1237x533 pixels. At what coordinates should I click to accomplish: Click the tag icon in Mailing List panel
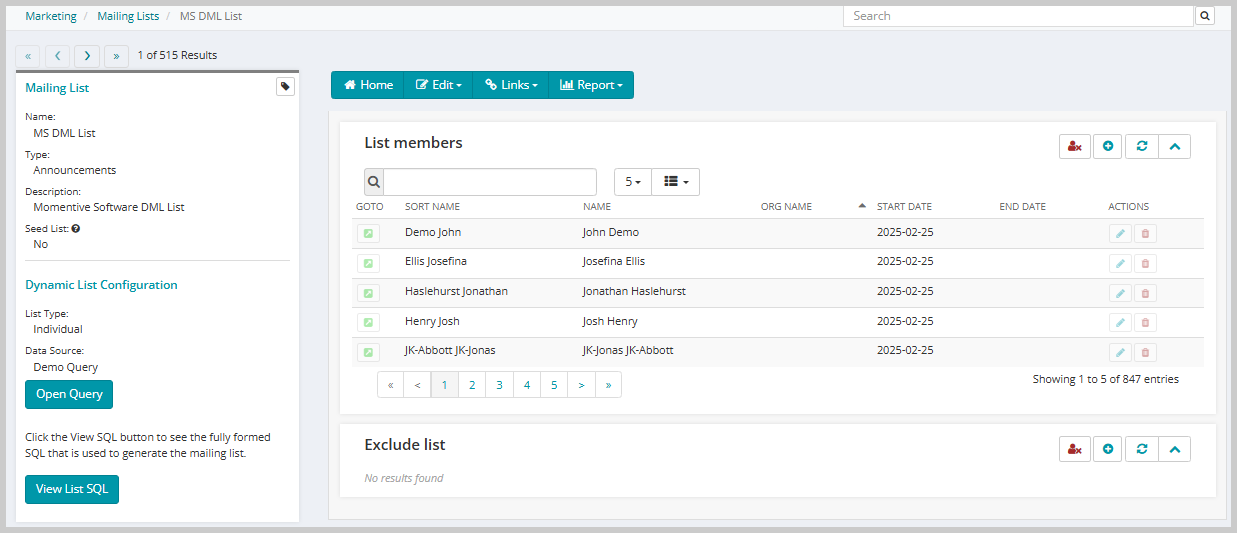[x=285, y=87]
